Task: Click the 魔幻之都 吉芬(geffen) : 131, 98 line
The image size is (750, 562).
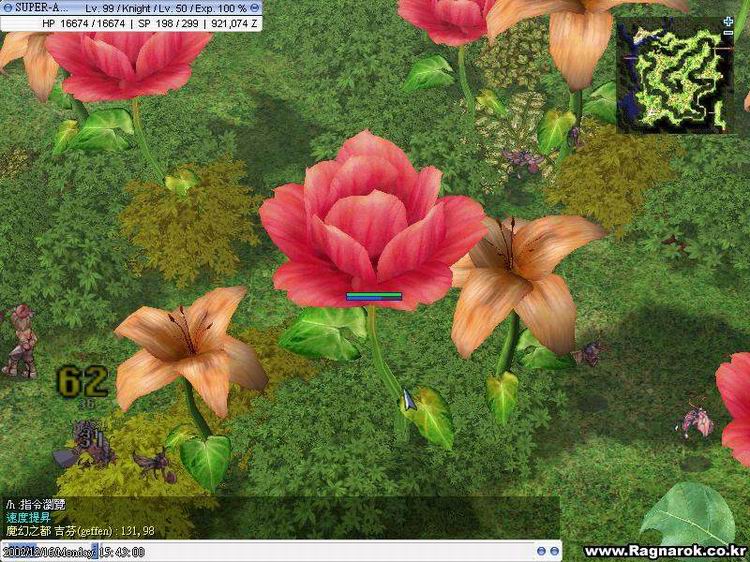Action: 80,530
